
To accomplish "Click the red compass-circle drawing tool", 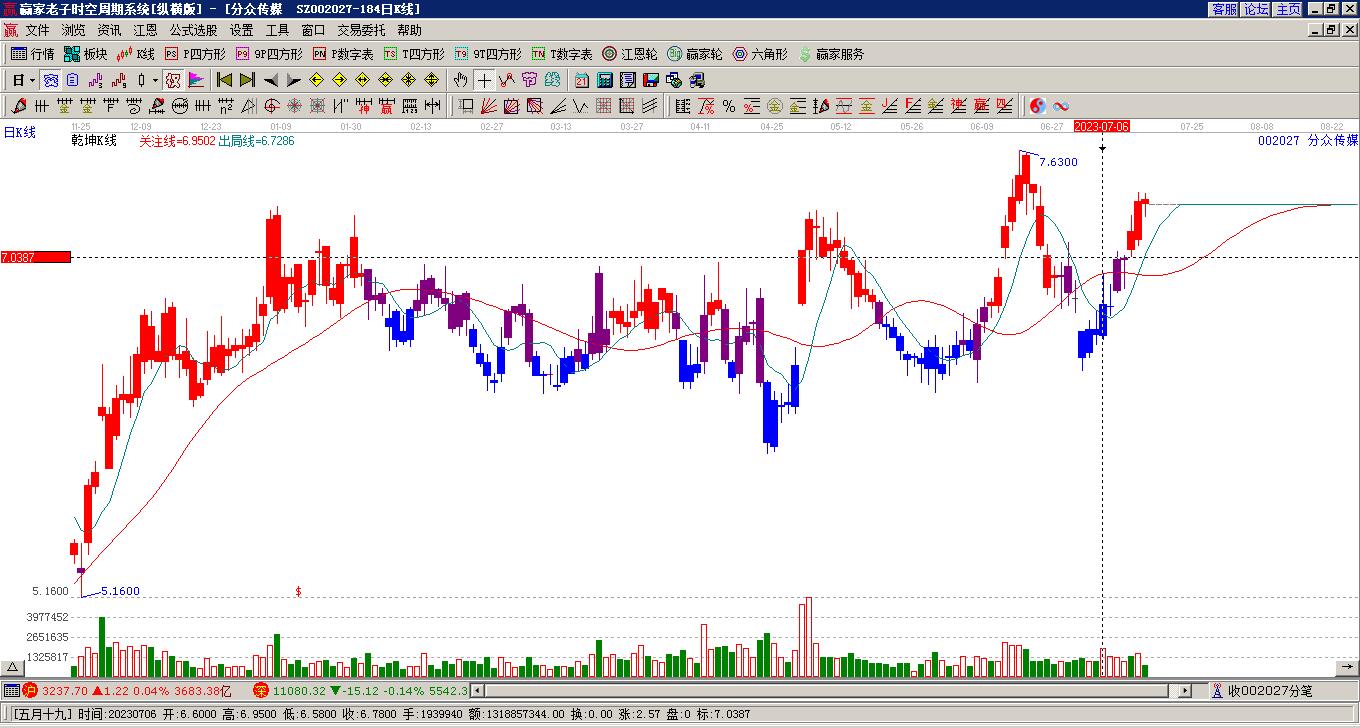I will [271, 106].
